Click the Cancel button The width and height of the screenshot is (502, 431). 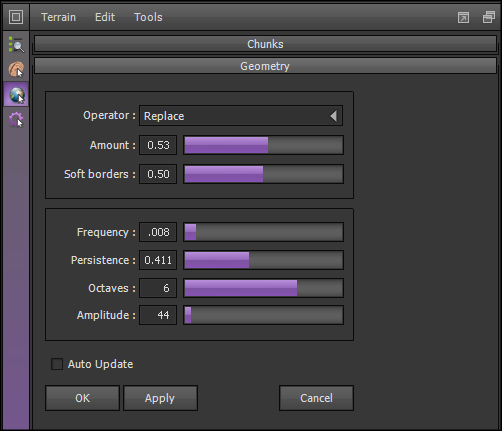316,398
